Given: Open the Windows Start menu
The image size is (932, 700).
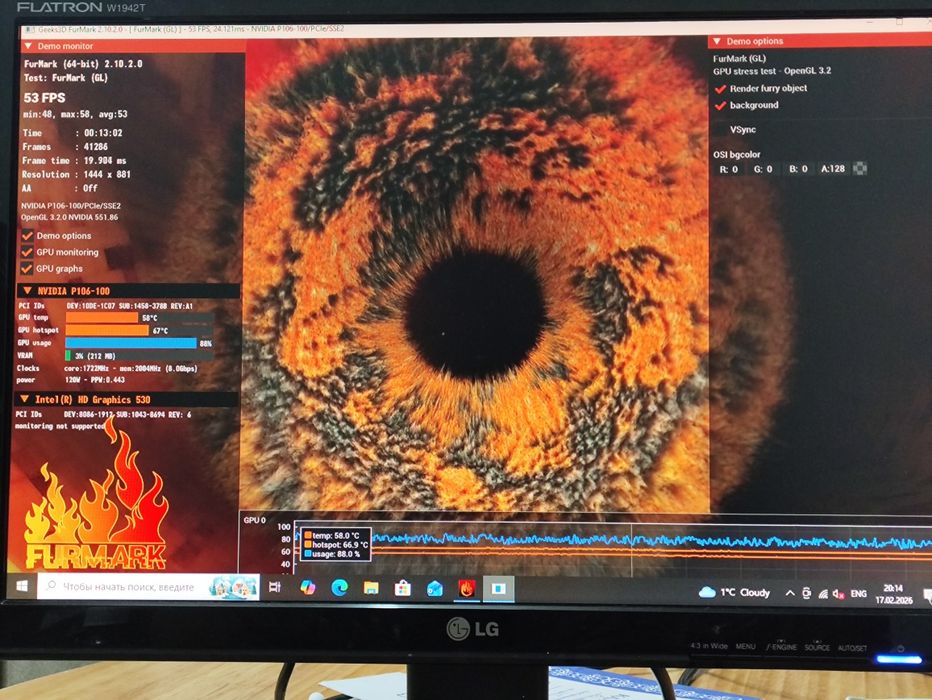Looking at the screenshot, I should 22,586.
